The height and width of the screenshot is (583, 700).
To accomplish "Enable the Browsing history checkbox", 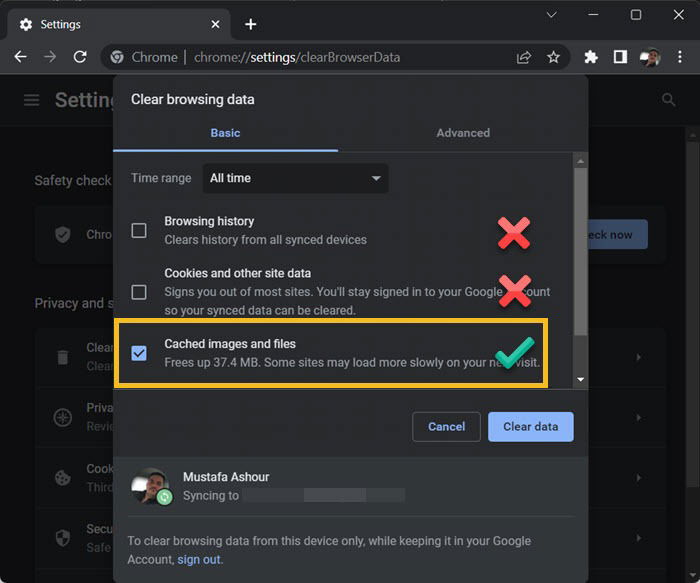I will [139, 231].
